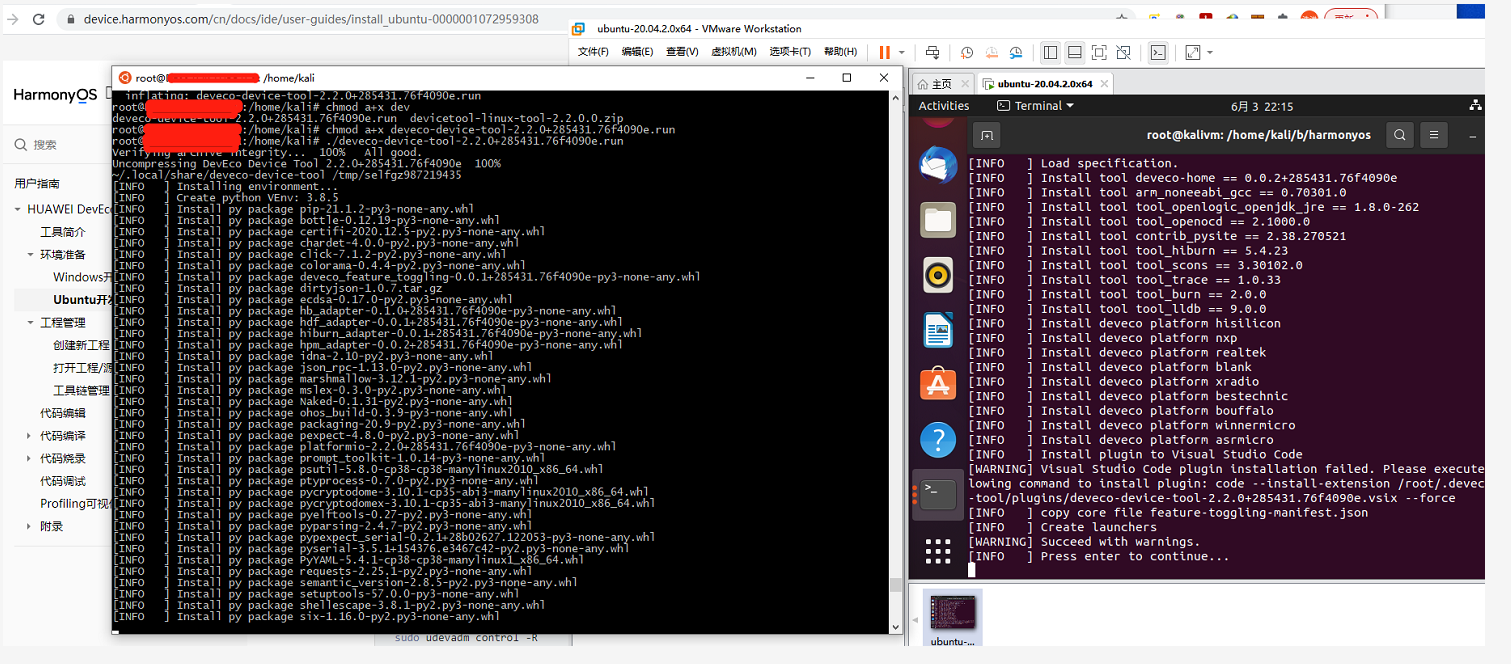Switch to the 主页 tab in VMware
This screenshot has height=664, width=1511.
click(941, 84)
